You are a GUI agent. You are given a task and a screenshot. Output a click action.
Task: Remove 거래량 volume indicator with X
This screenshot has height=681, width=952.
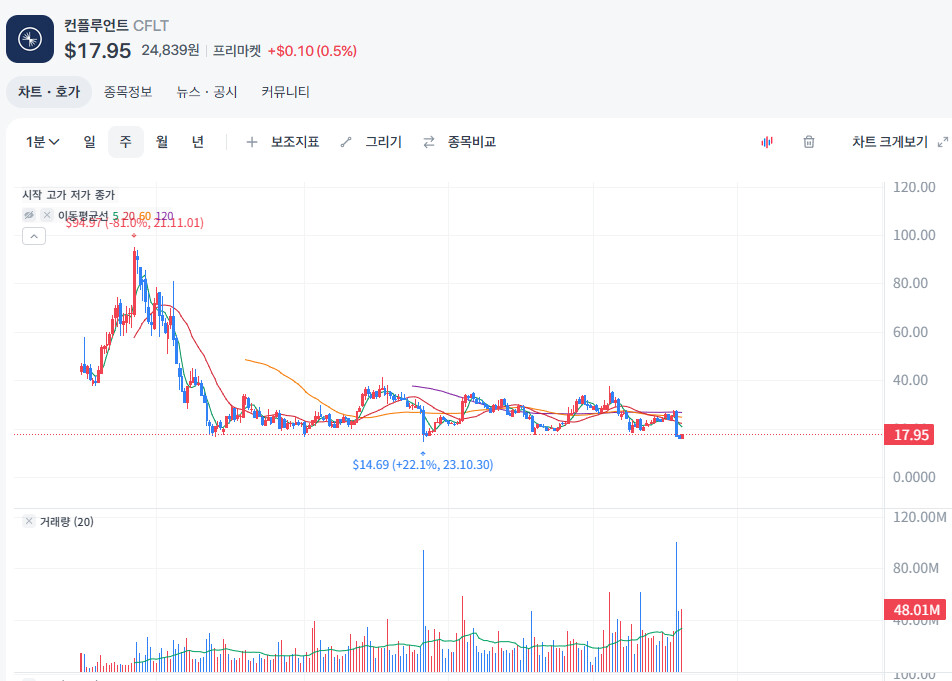pyautogui.click(x=29, y=521)
